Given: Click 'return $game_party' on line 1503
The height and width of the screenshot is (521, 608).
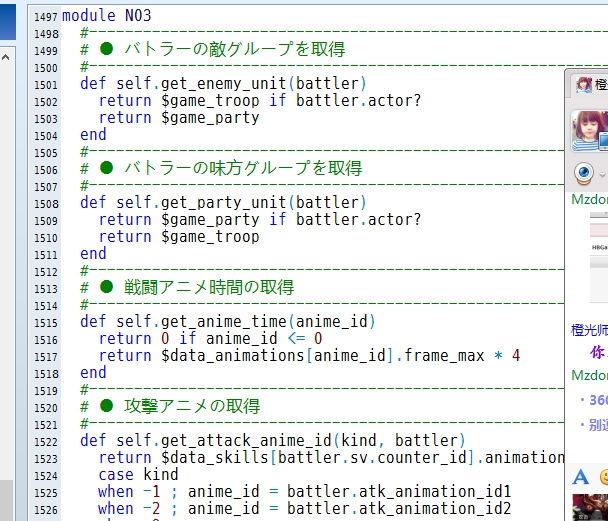Looking at the screenshot, I should (x=179, y=118).
